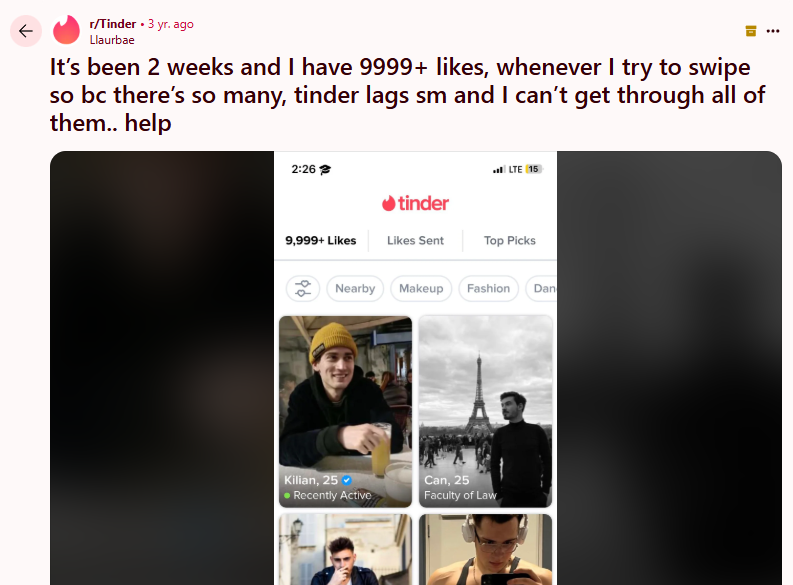
Task: Click the back arrow button
Action: click(26, 31)
